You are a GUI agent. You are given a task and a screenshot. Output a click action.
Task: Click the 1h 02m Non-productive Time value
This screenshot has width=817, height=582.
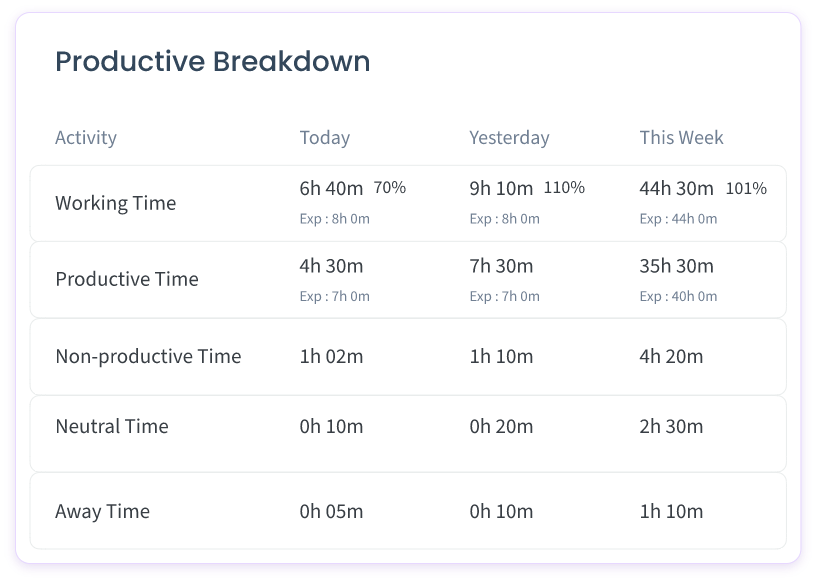coord(331,356)
